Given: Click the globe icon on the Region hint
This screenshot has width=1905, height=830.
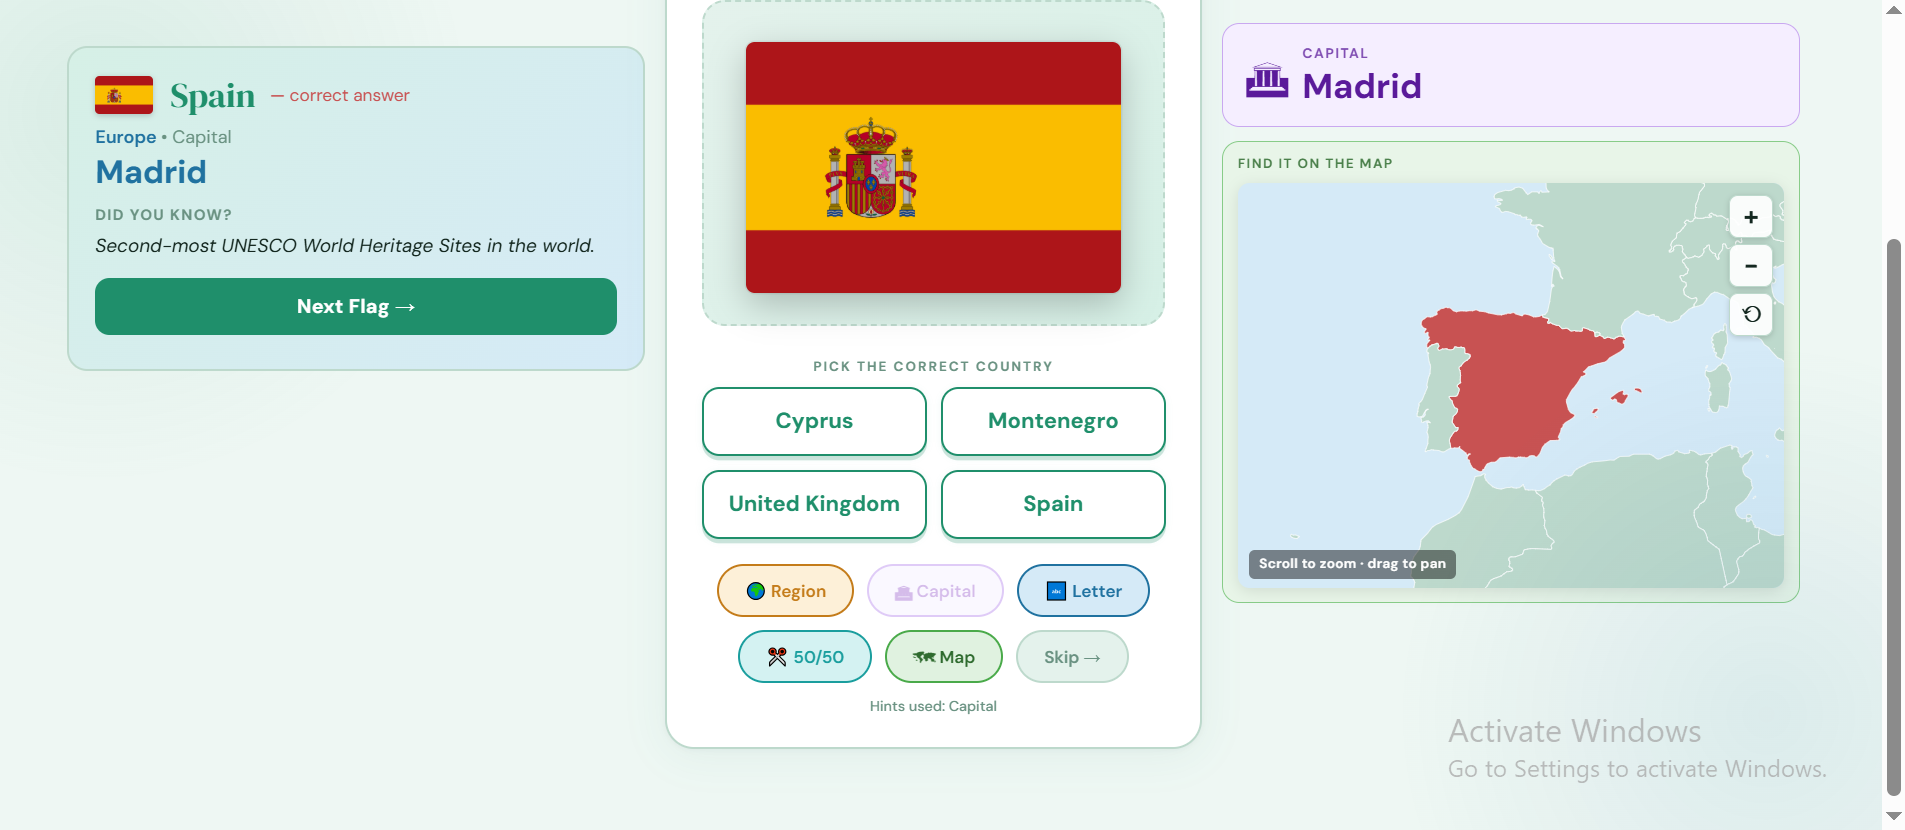Looking at the screenshot, I should pos(756,591).
